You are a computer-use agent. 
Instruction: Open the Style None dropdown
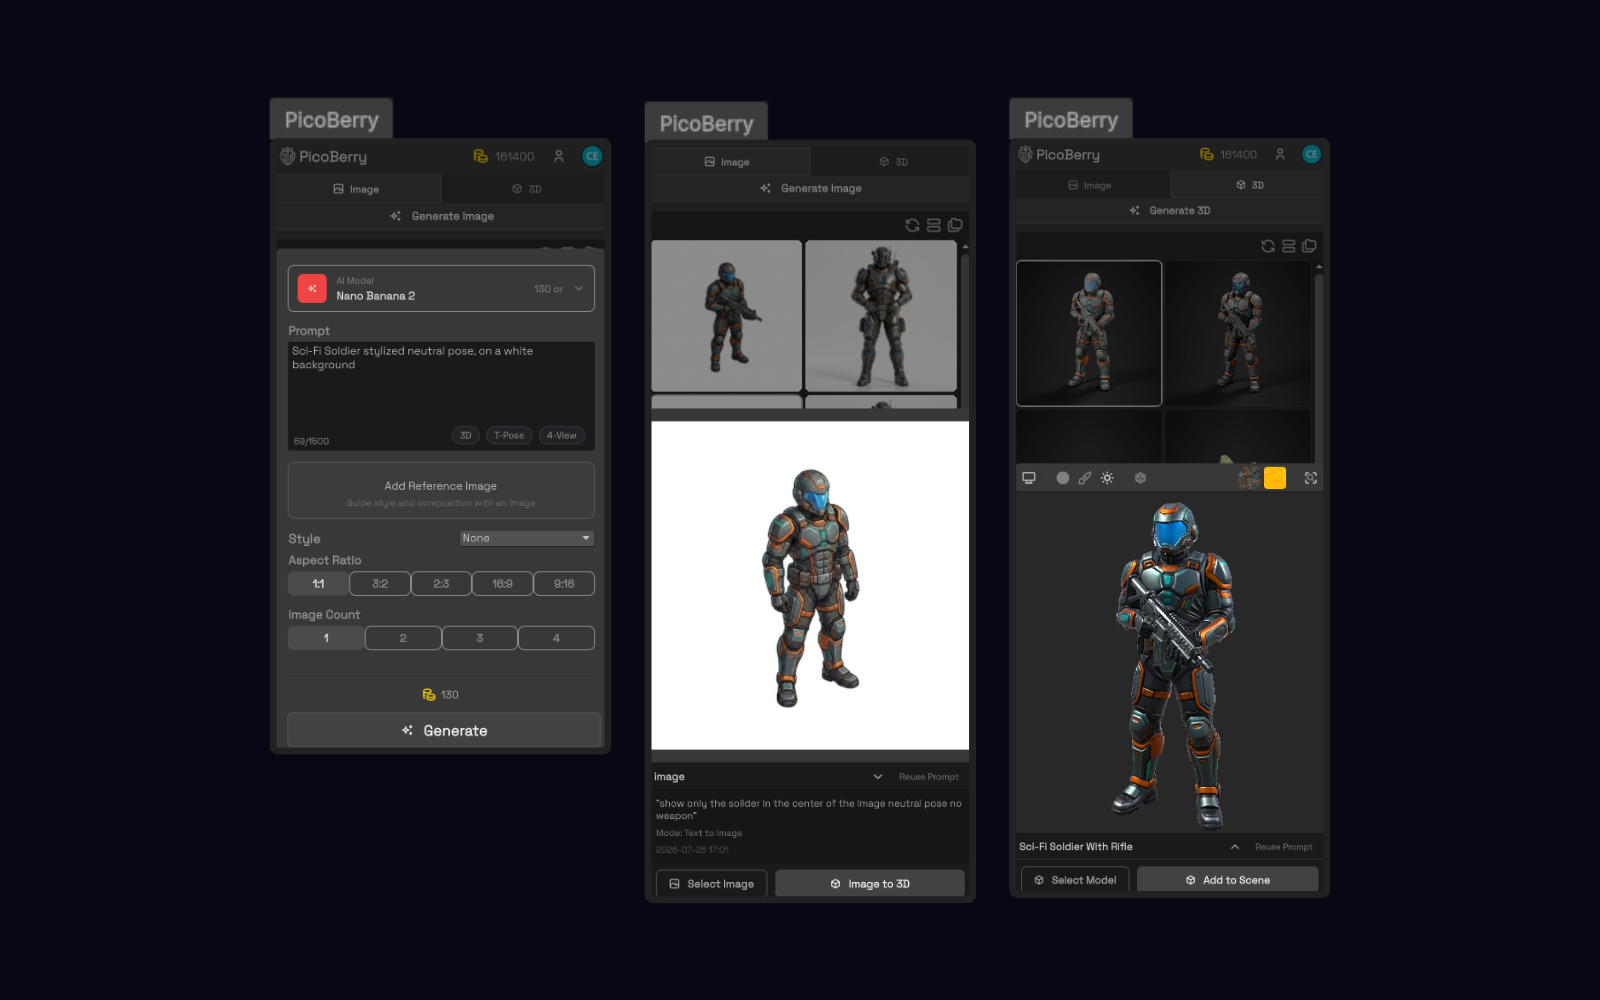pos(527,538)
